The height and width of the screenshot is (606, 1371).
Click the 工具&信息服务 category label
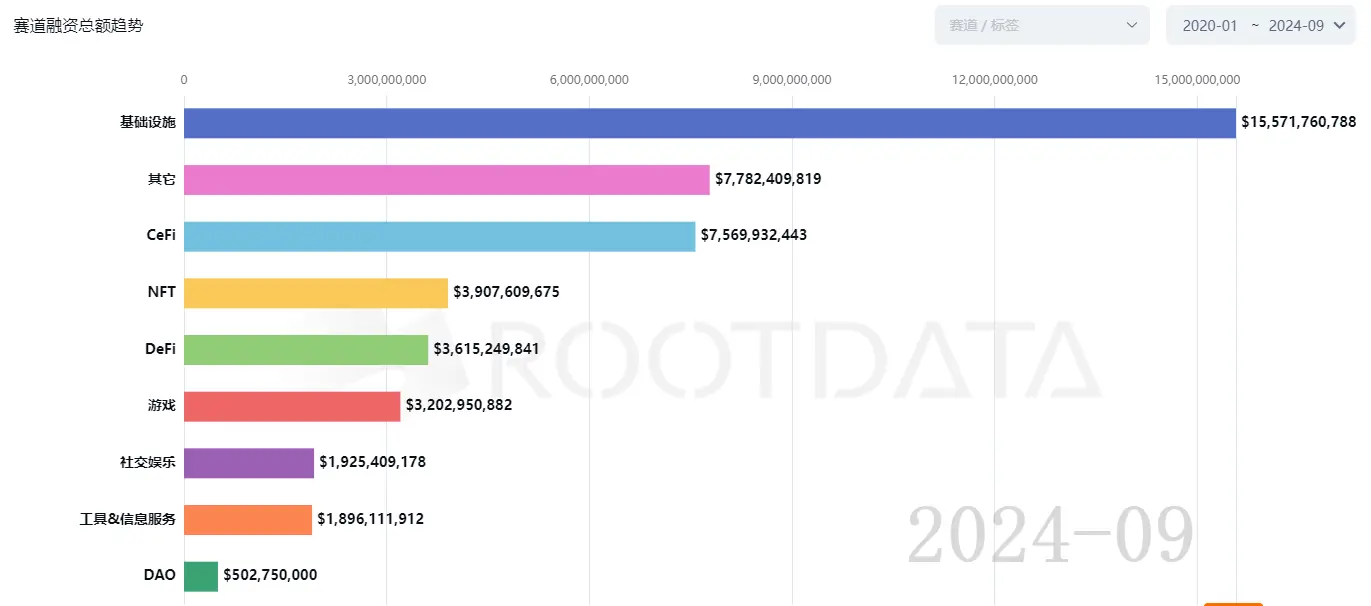[127, 519]
